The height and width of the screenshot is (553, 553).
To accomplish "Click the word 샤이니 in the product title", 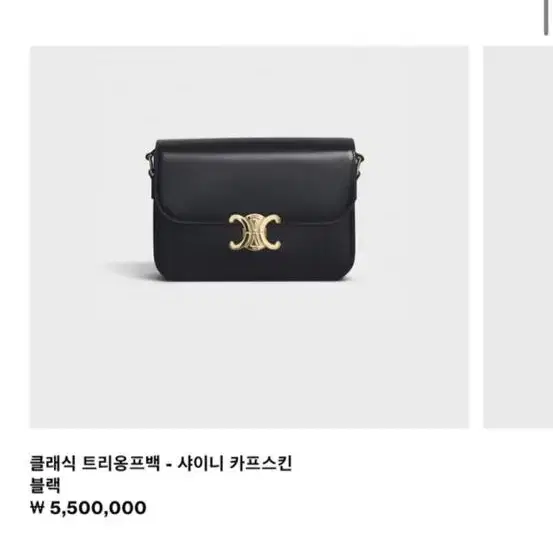I will coord(200,463).
